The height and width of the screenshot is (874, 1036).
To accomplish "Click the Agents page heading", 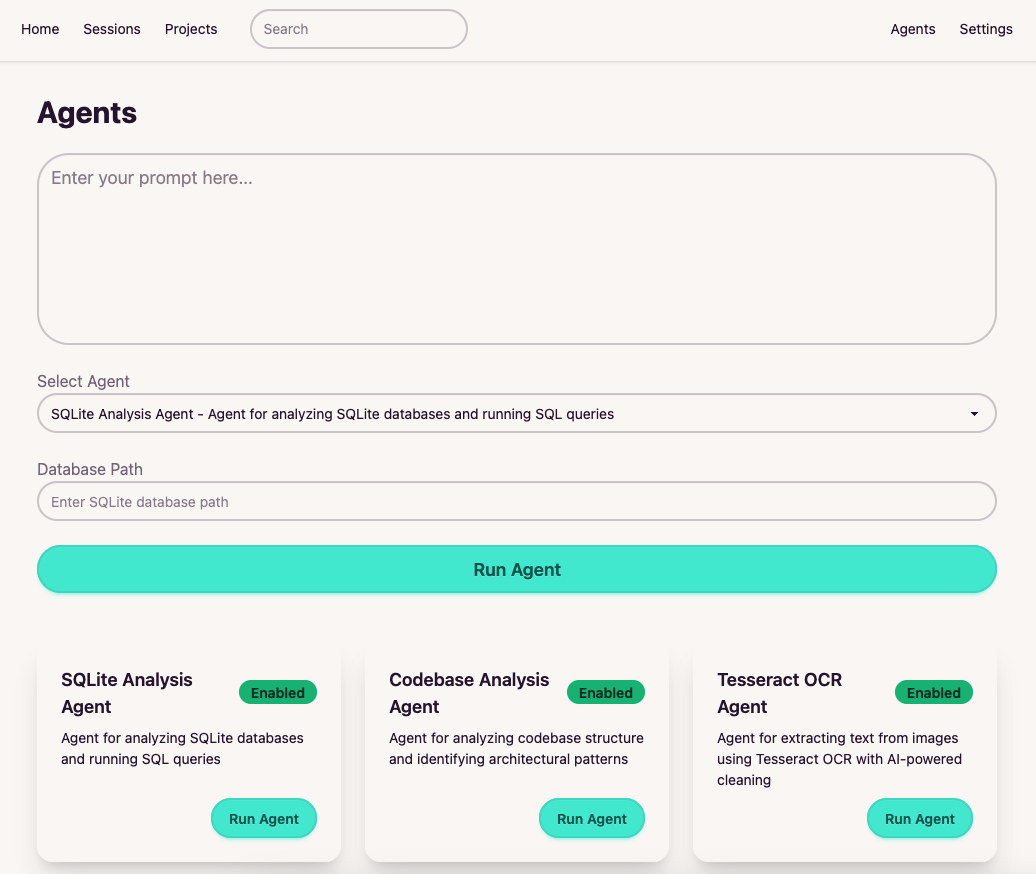I will tap(87, 113).
